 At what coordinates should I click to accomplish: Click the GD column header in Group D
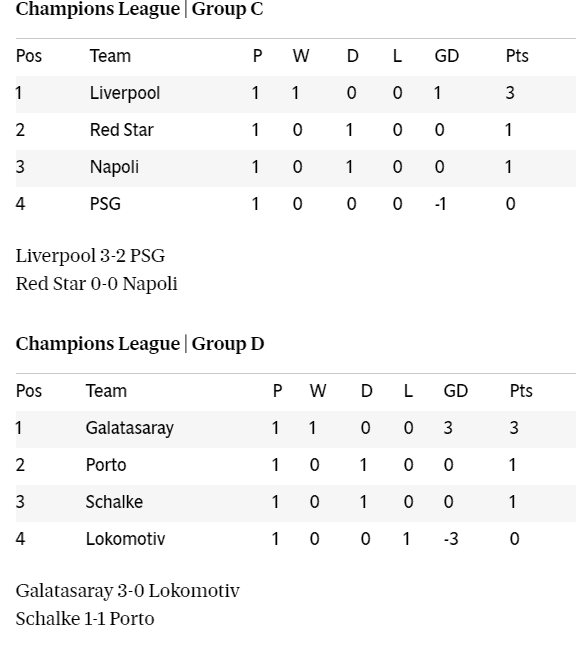tap(455, 391)
